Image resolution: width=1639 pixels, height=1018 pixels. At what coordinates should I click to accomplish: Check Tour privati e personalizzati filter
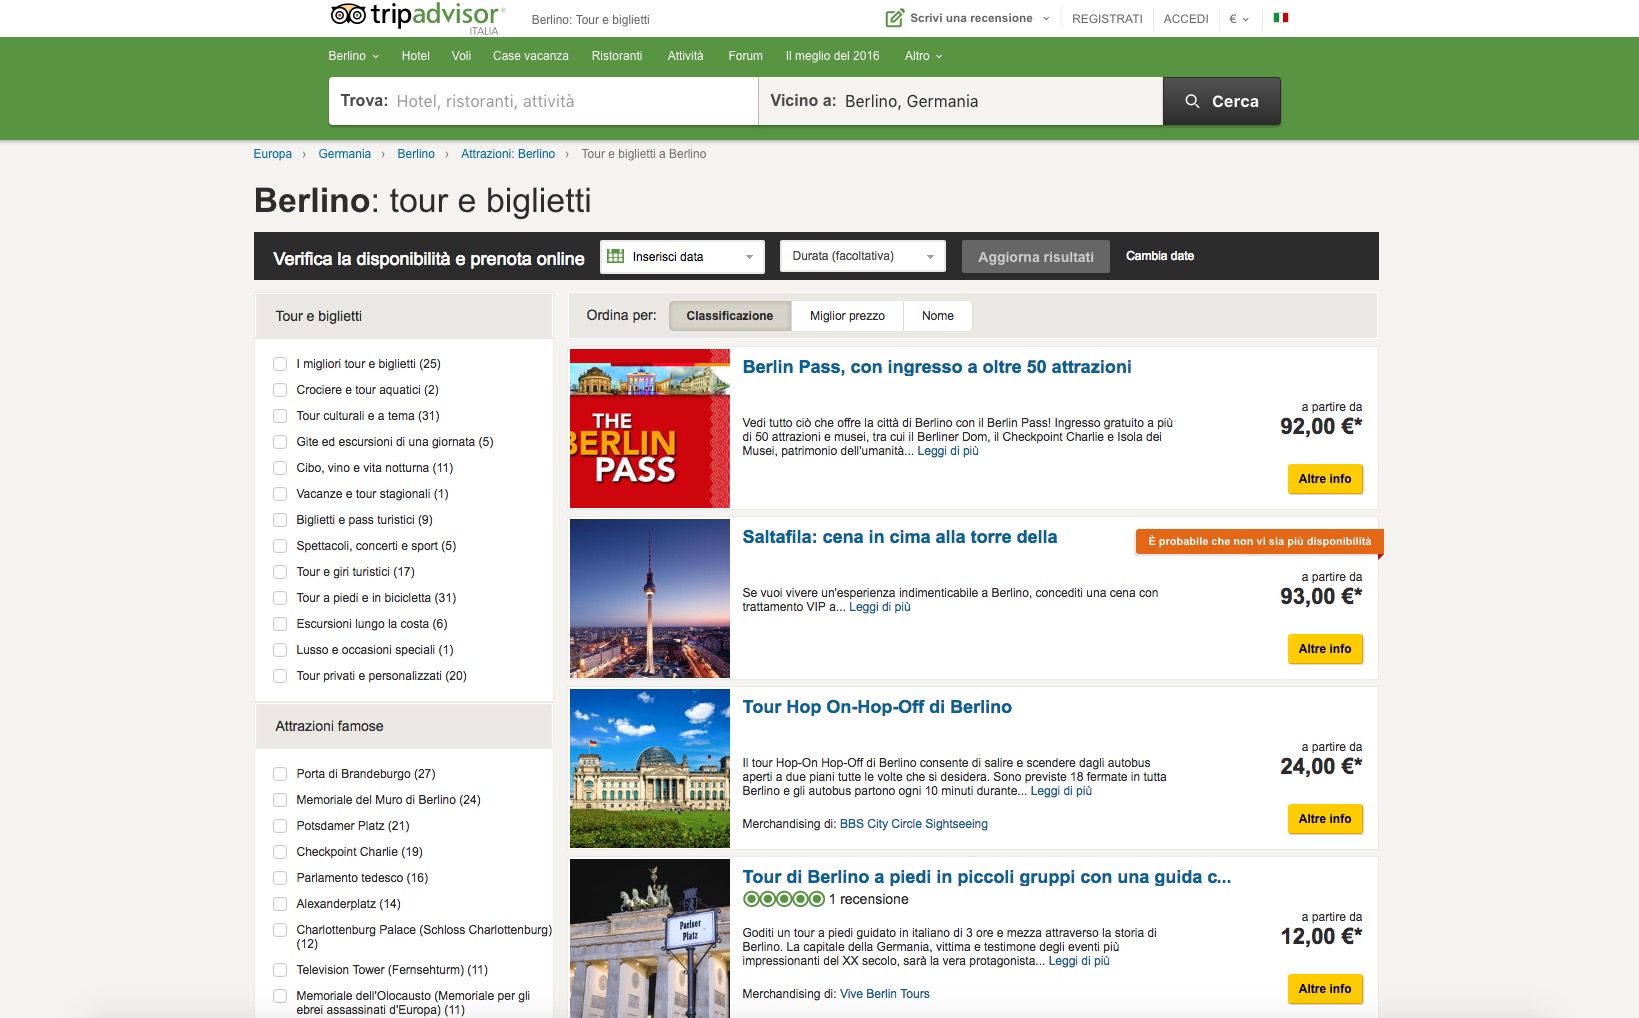point(280,676)
